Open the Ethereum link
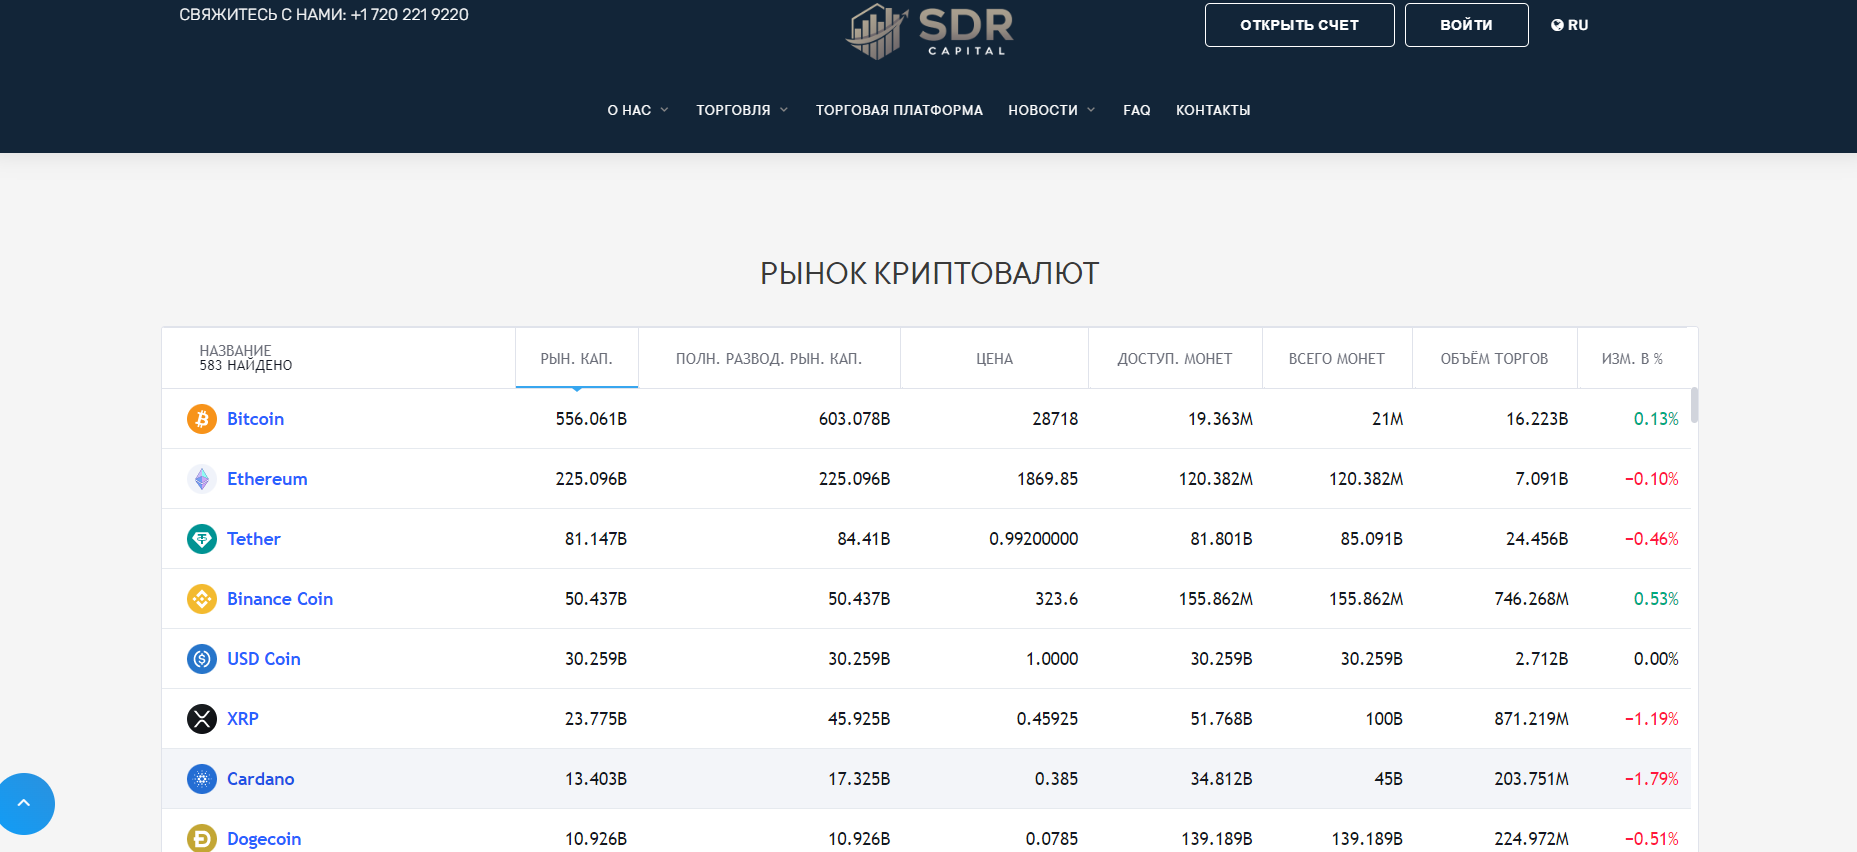This screenshot has width=1857, height=852. 267,479
